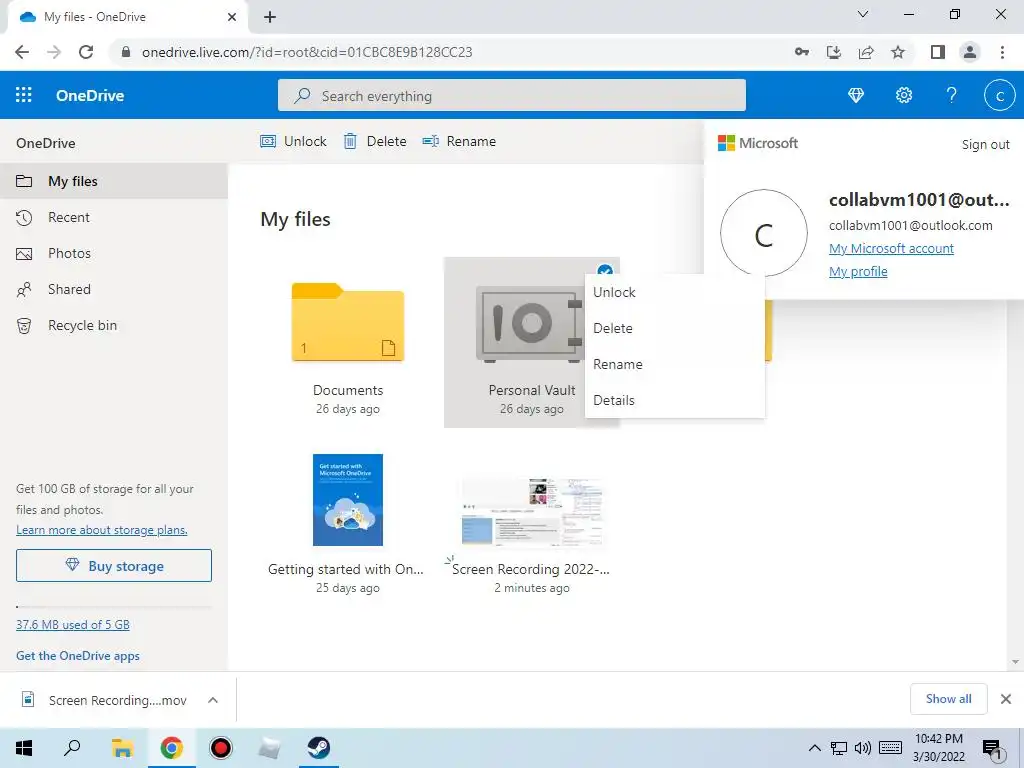
Task: Click the install app icon in address bar
Action: 834,52
